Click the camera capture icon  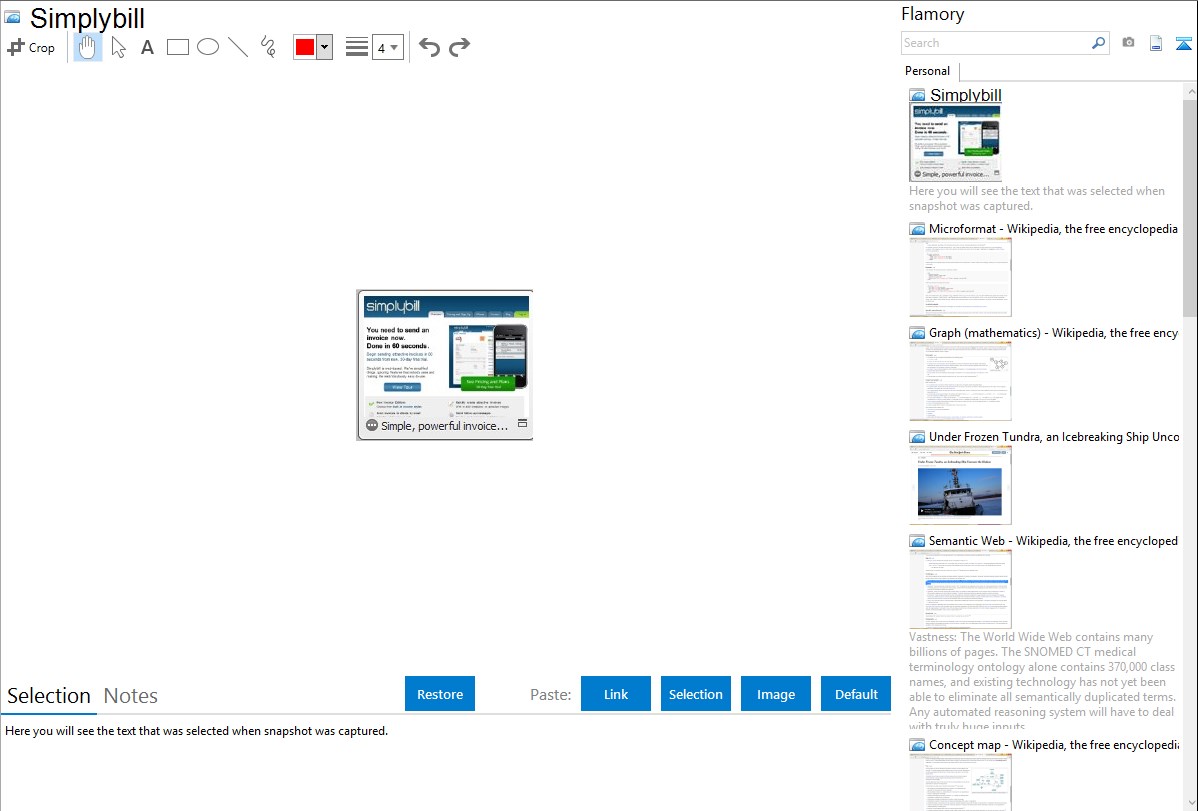coord(1128,43)
